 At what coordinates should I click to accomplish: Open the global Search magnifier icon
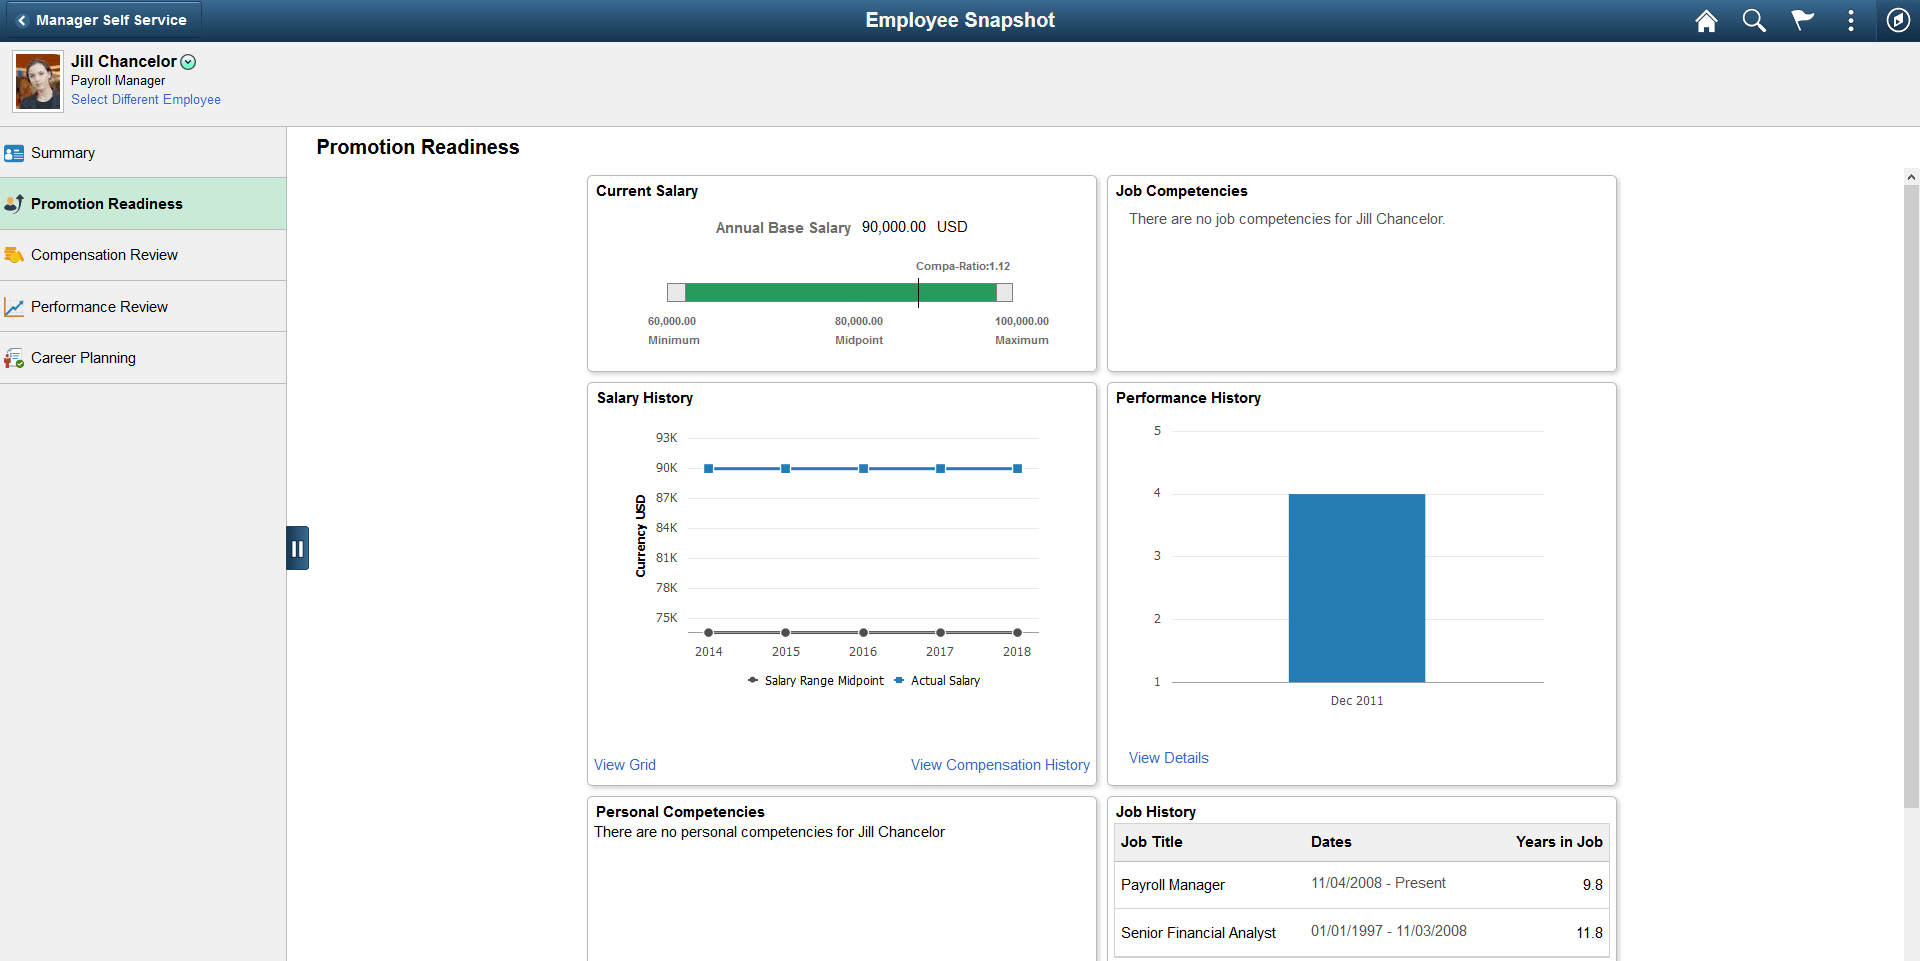(1754, 21)
